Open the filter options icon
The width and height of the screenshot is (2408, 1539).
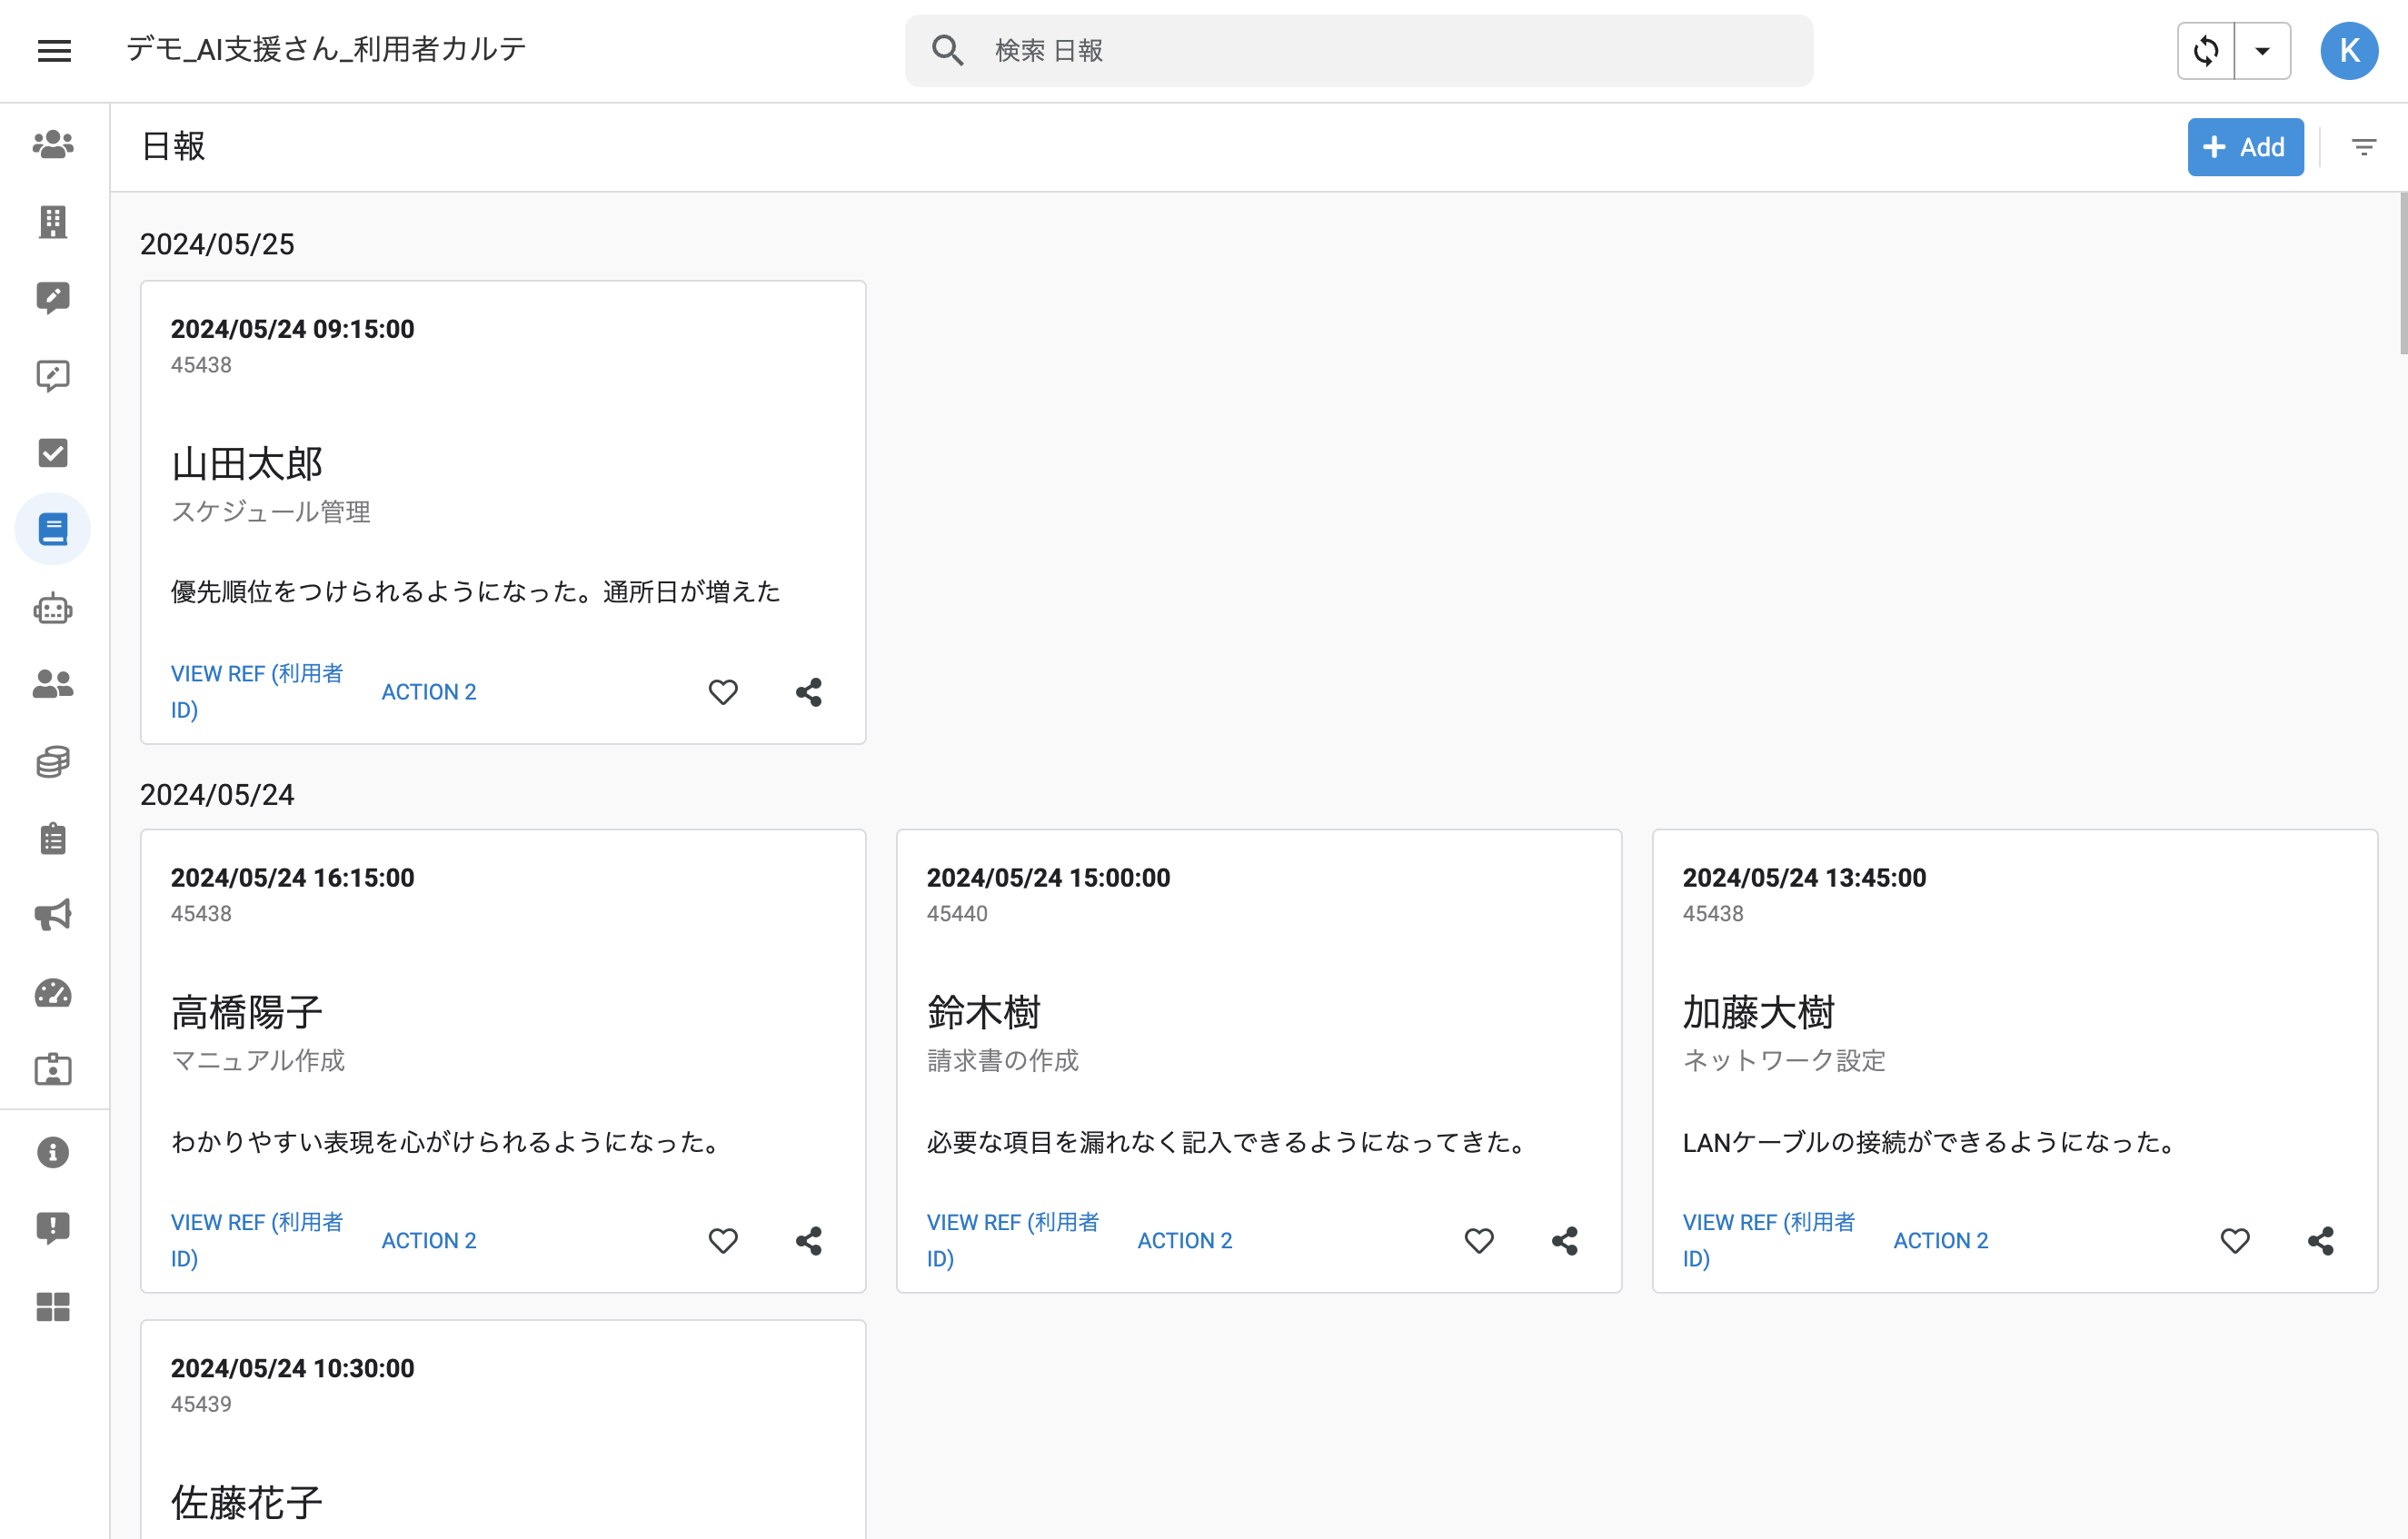2364,148
